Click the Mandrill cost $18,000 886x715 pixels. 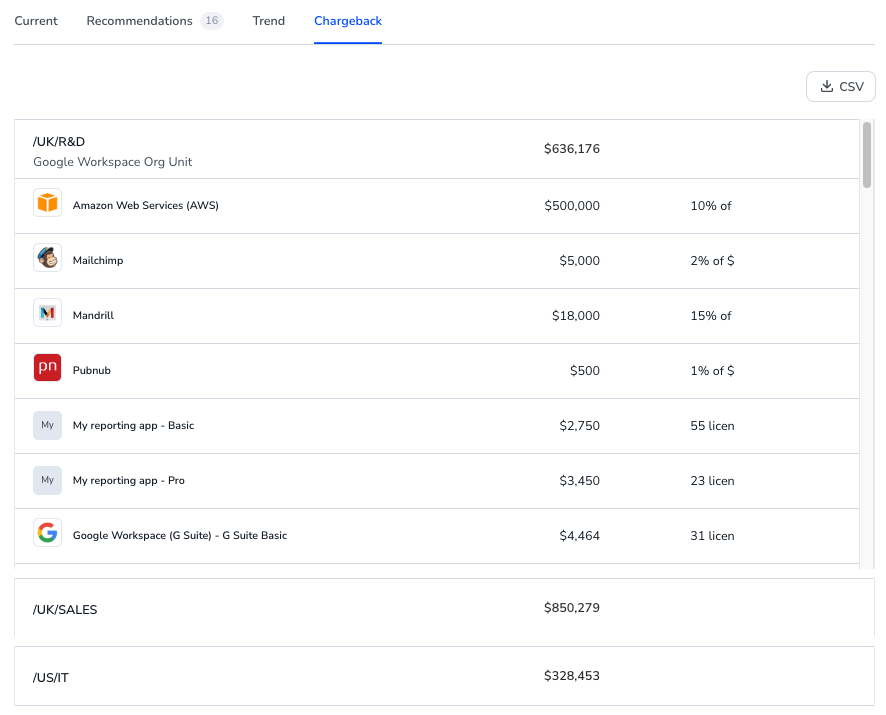coord(576,315)
